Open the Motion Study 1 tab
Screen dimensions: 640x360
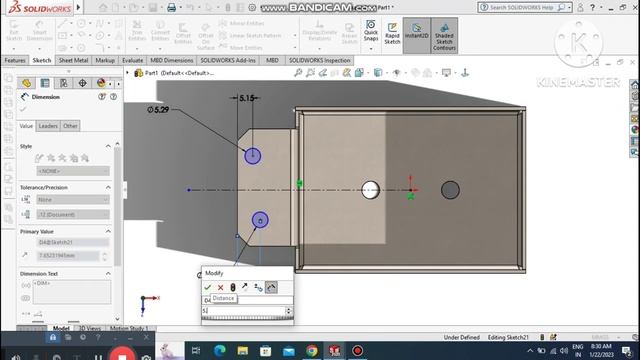point(129,328)
